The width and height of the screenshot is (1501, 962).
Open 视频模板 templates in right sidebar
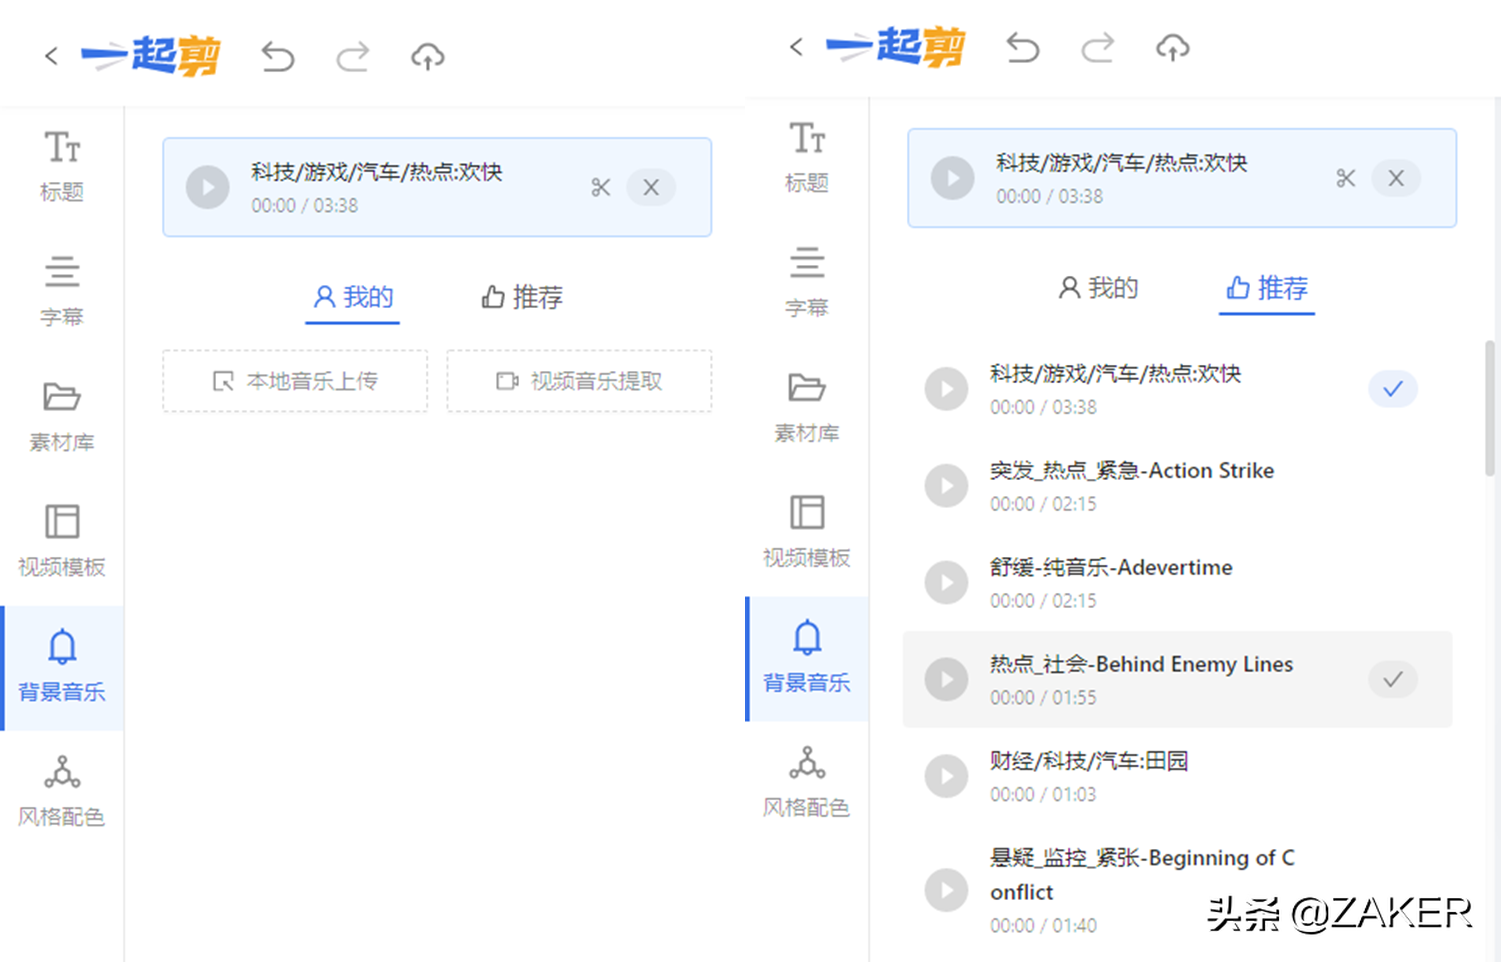[807, 532]
